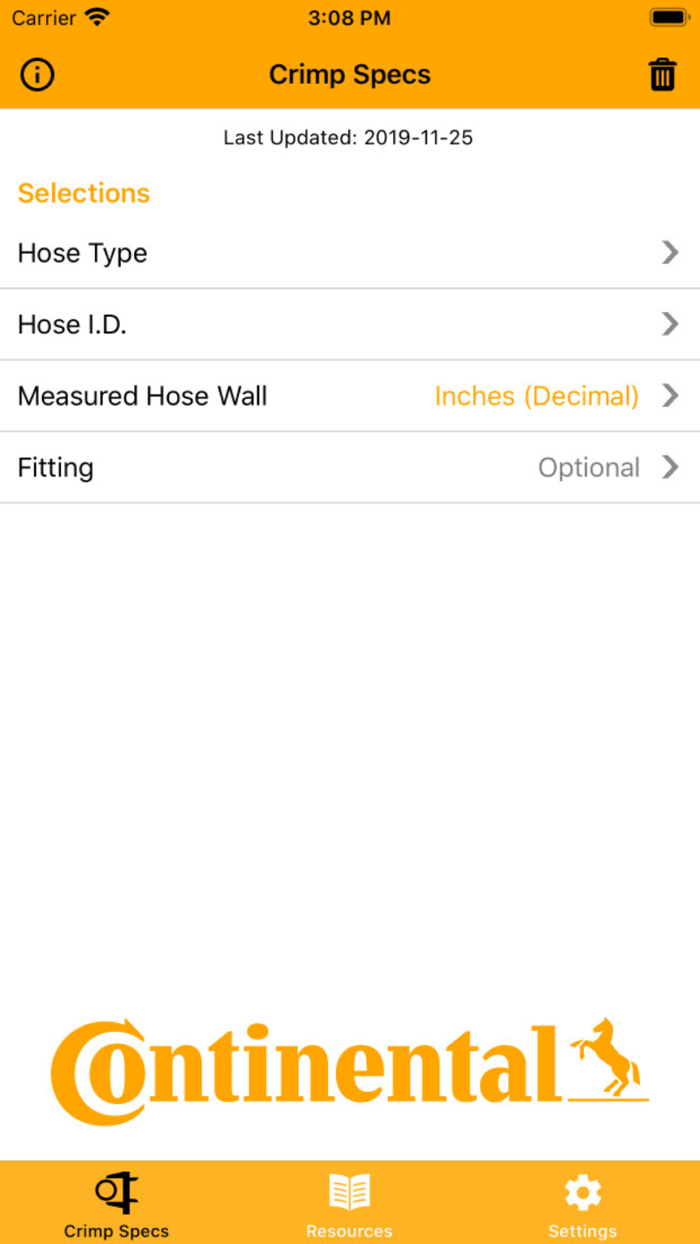Tap the Last Updated 2019-11-25 text

click(348, 138)
